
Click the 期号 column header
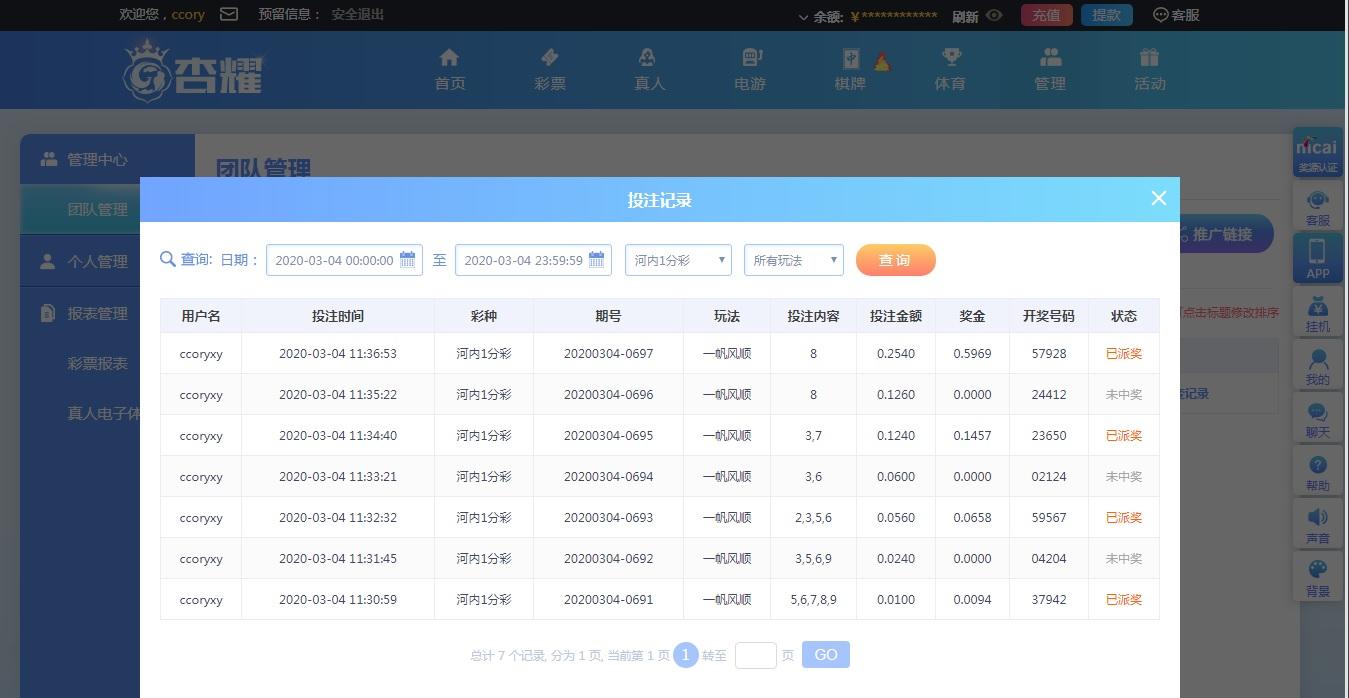(x=608, y=316)
